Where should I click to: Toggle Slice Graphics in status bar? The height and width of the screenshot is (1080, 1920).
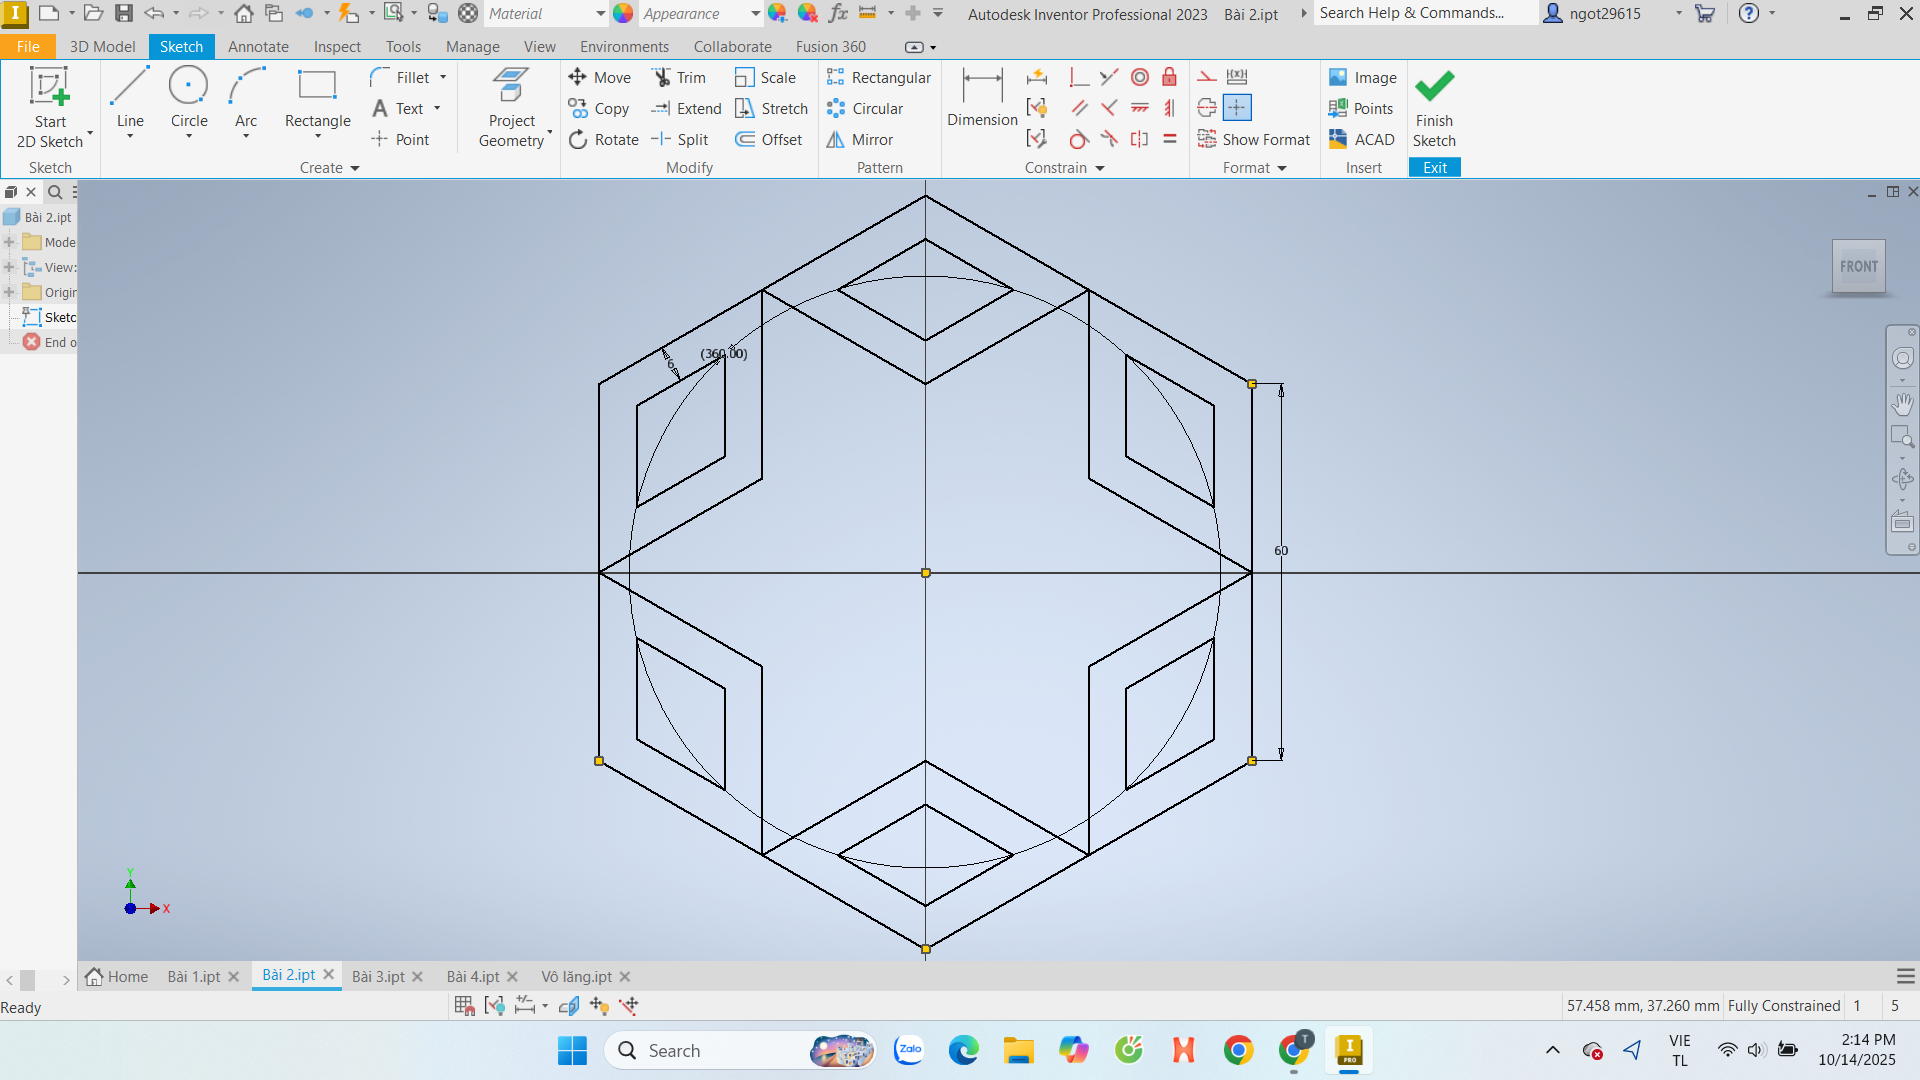[569, 1006]
